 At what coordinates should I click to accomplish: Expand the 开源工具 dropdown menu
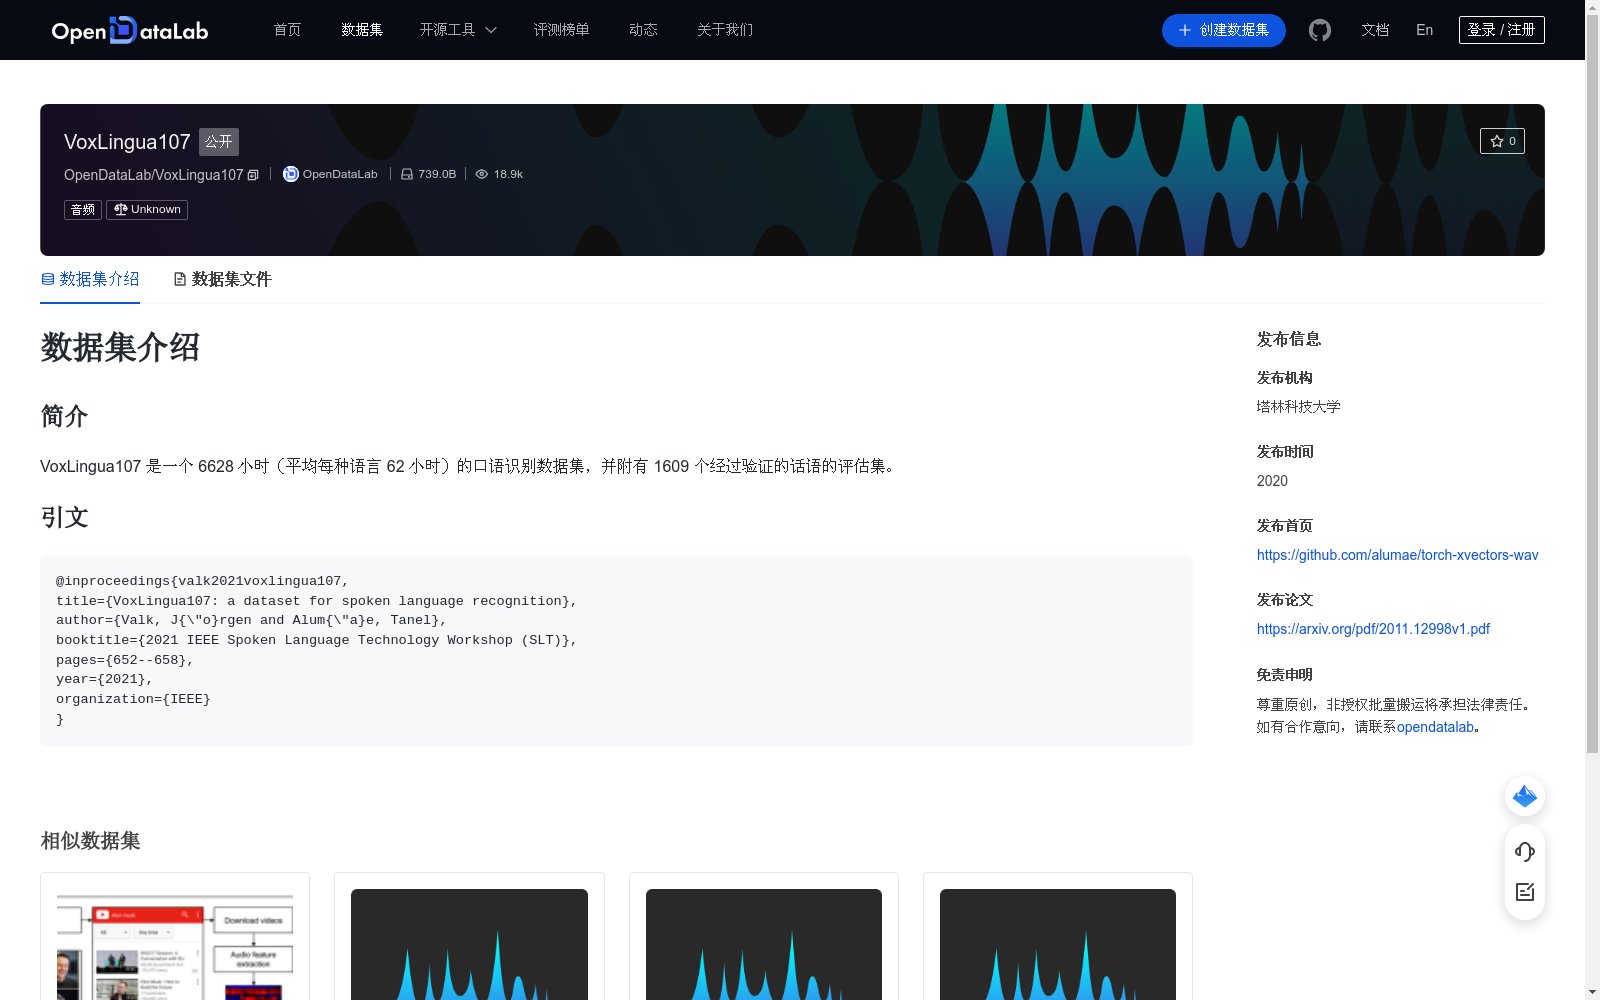458,30
